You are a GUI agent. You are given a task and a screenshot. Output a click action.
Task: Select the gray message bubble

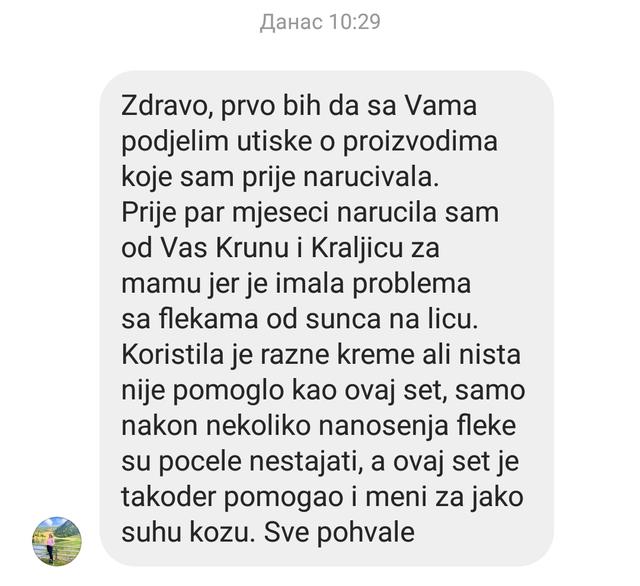(x=327, y=318)
